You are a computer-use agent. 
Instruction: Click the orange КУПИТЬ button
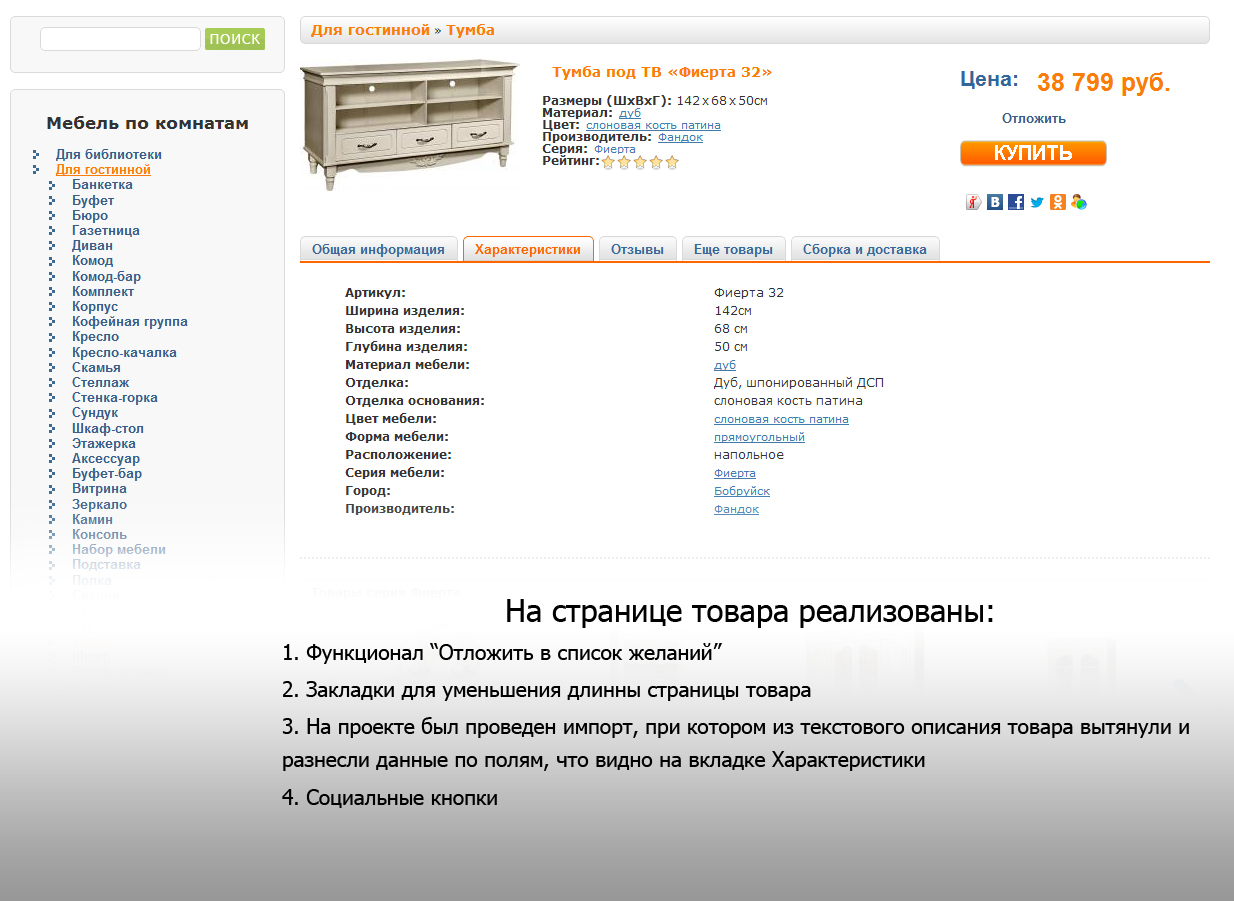pyautogui.click(x=1033, y=153)
